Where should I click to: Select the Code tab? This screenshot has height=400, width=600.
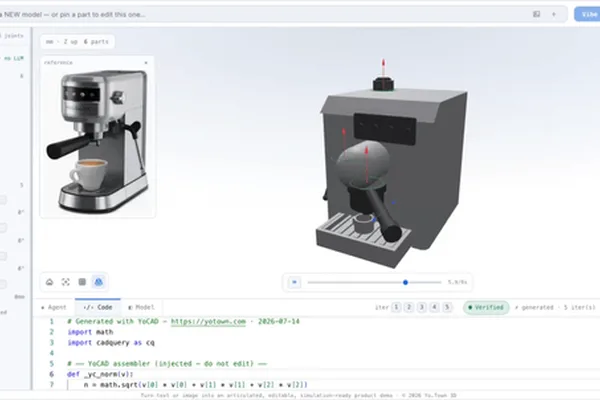coord(98,307)
